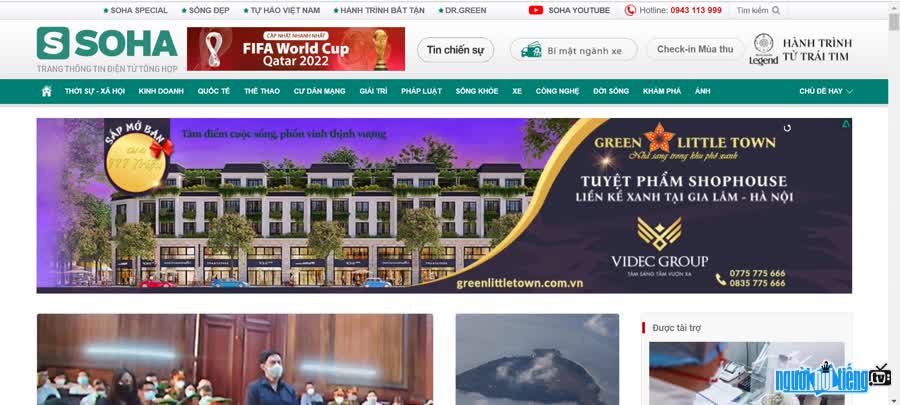The height and width of the screenshot is (405, 900).
Task: Click the Green Little Town ad banner
Action: 444,205
